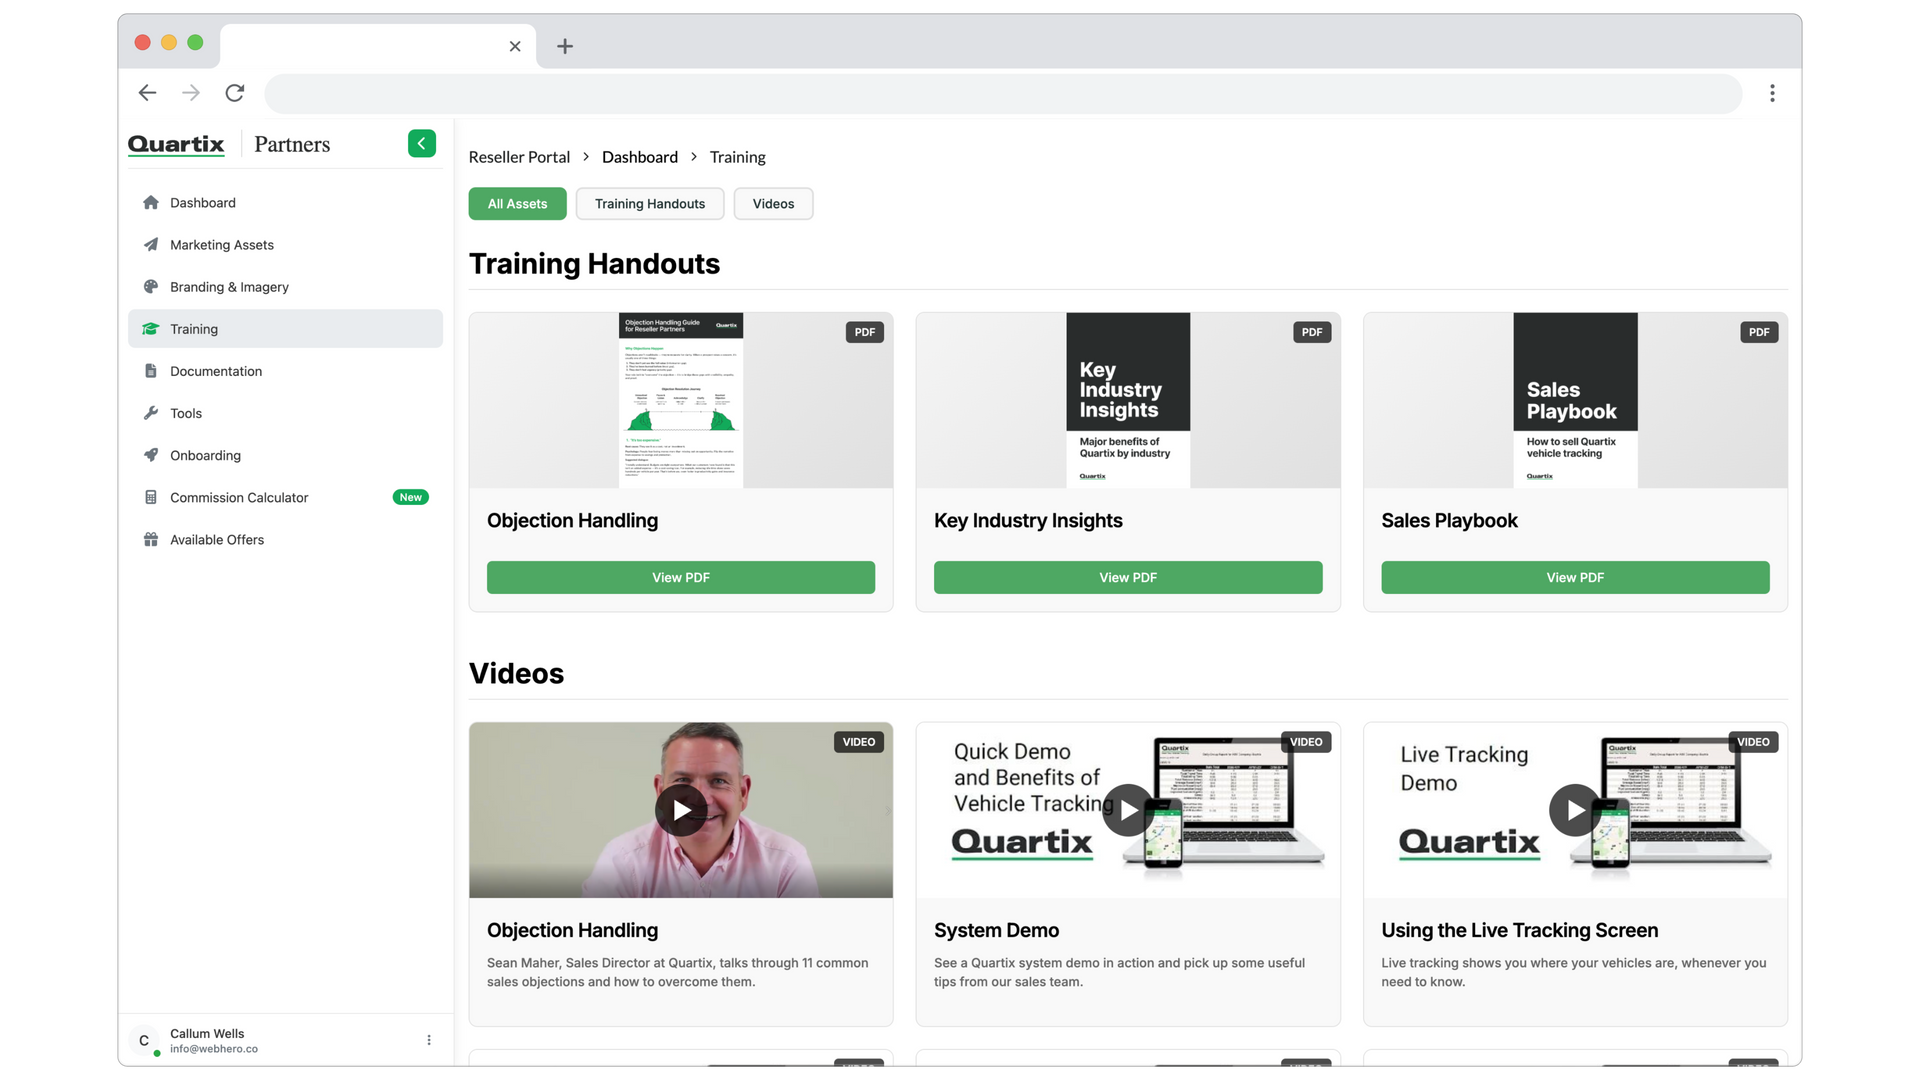Click the Tools wrench icon
The height and width of the screenshot is (1080, 1920).
[151, 413]
